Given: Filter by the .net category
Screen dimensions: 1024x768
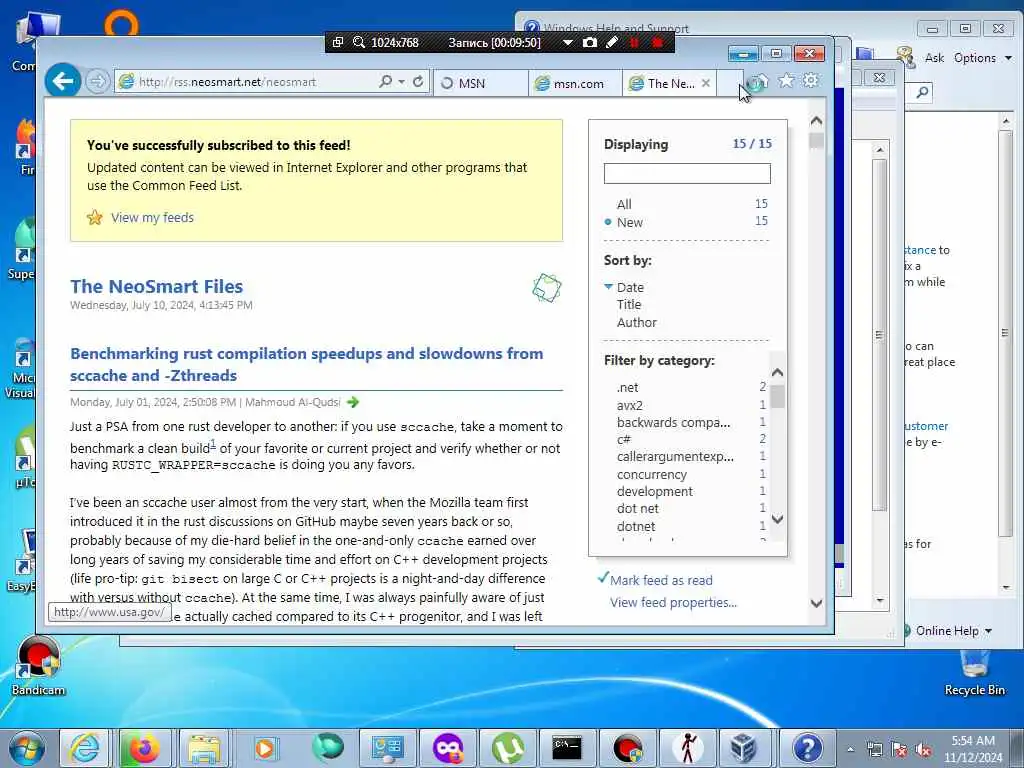Looking at the screenshot, I should point(628,387).
